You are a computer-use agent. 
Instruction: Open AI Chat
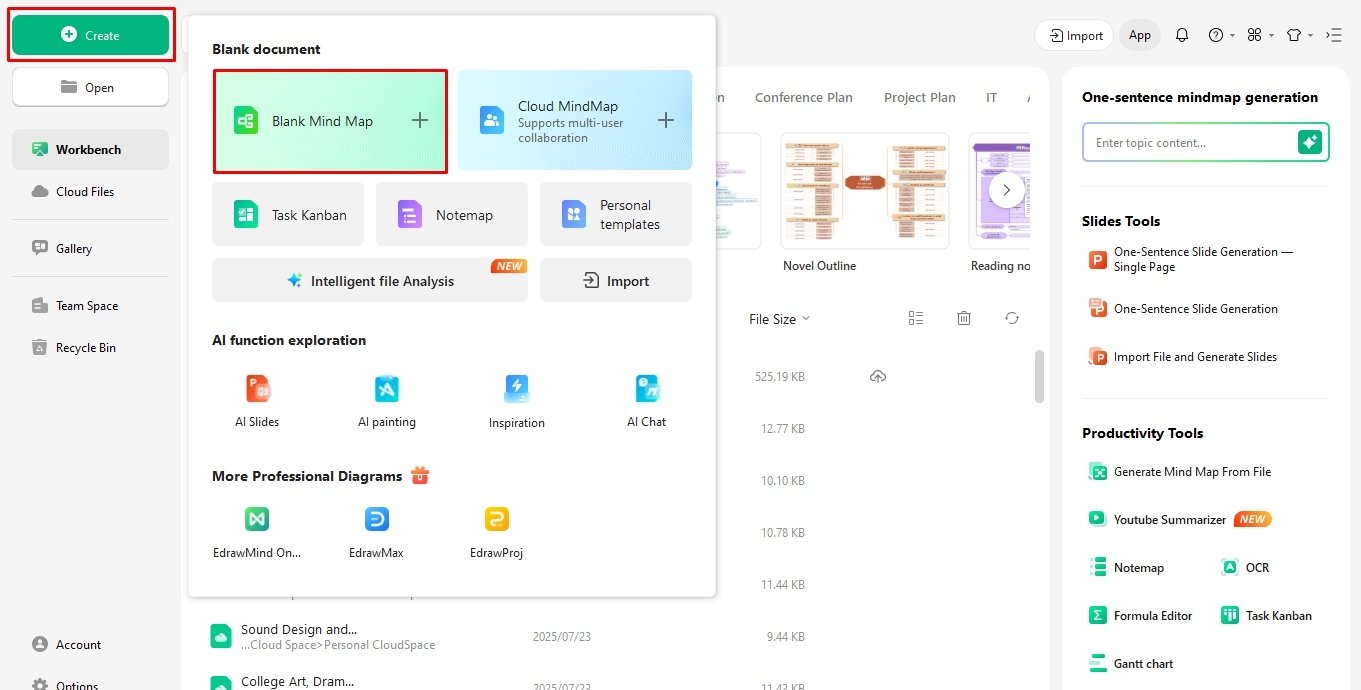646,401
